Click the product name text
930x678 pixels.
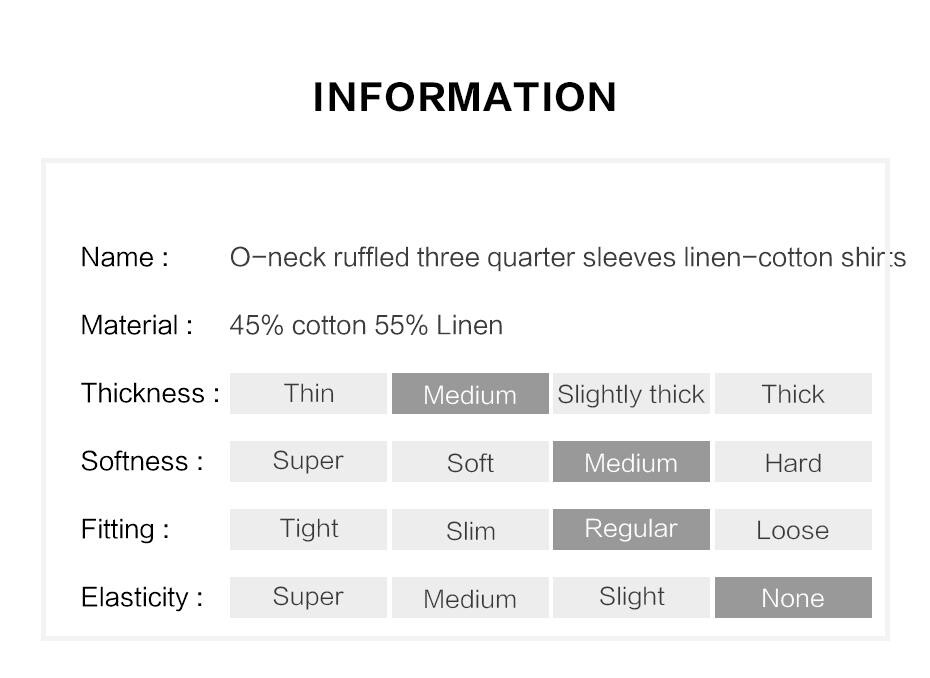pyautogui.click(x=568, y=258)
